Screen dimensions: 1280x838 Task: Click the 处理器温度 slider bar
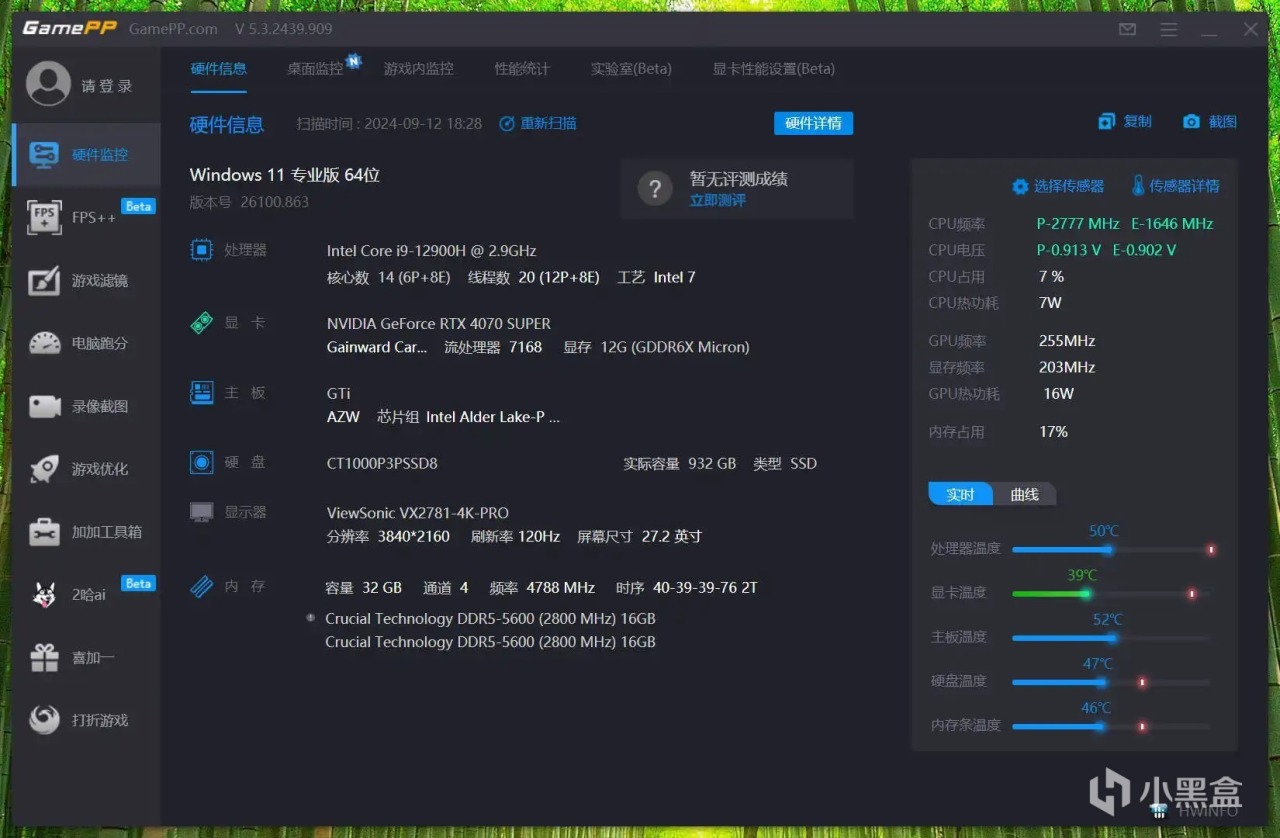[1112, 549]
